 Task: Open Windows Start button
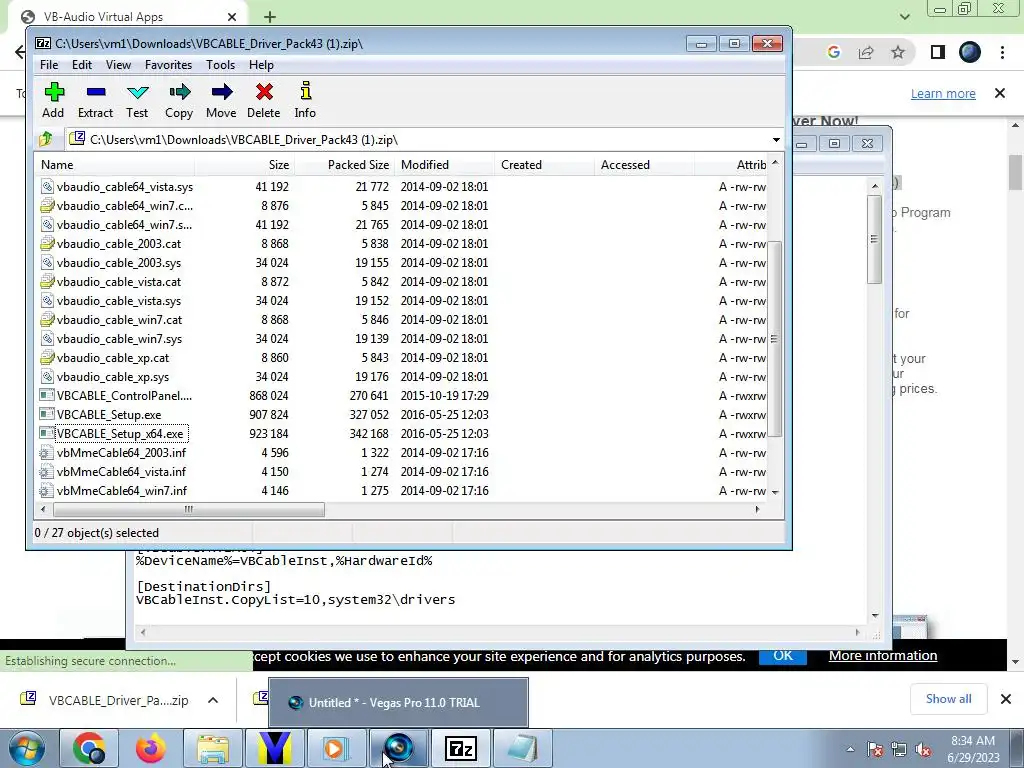tap(27, 748)
